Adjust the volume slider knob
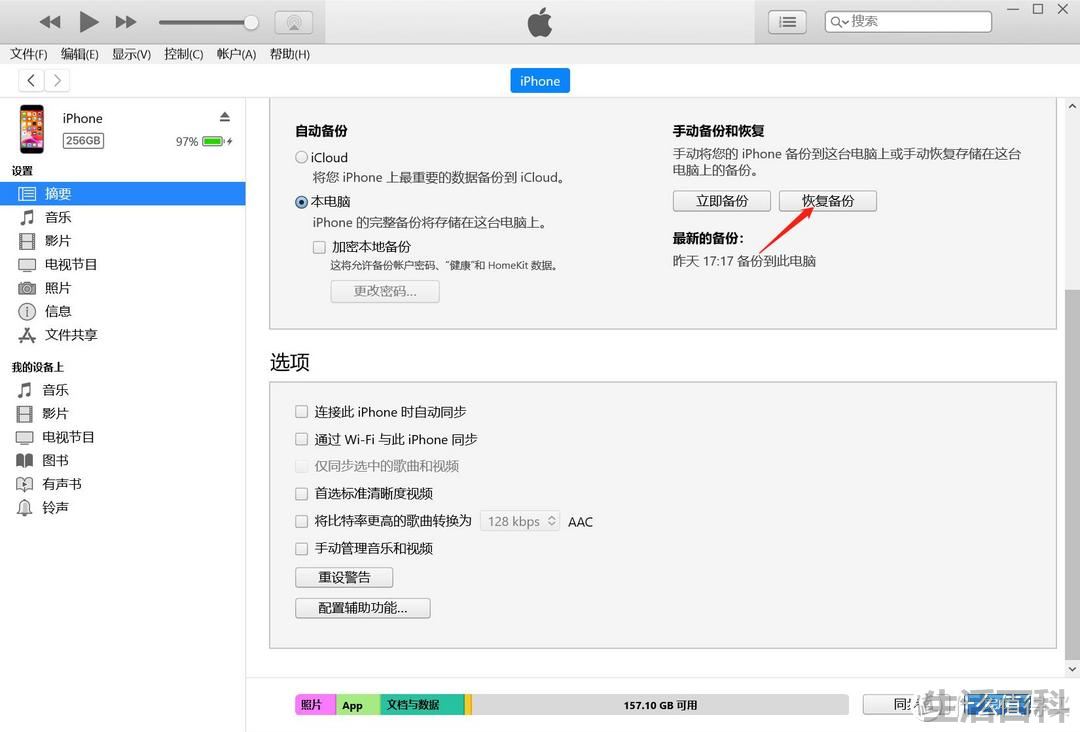 pyautogui.click(x=251, y=23)
